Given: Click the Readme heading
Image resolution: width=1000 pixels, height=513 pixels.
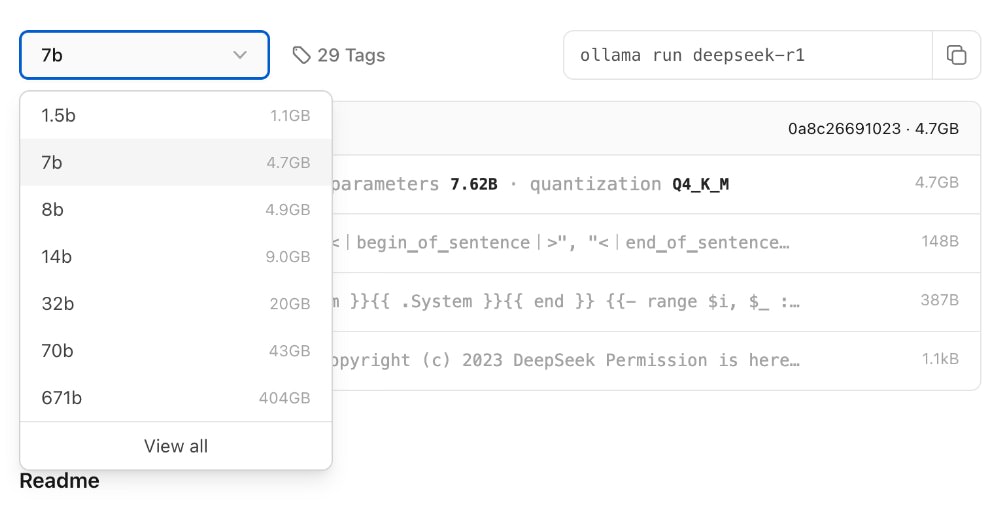Looking at the screenshot, I should (59, 480).
